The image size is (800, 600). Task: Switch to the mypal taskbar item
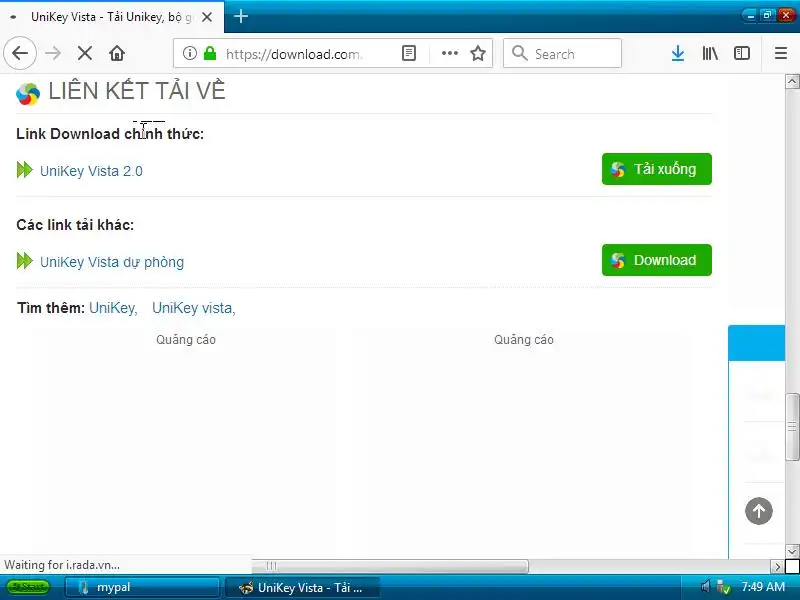[142, 587]
